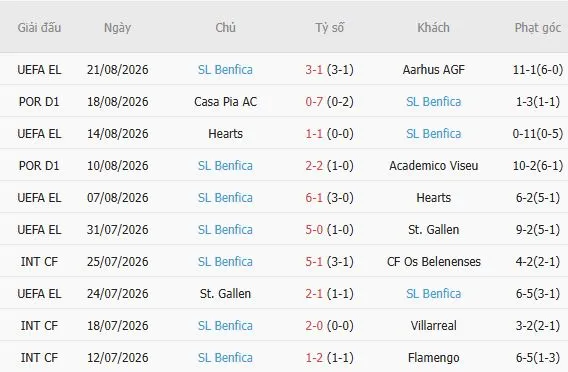The height and width of the screenshot is (372, 568).
Task: Click Villarreal team name
Action: [433, 326]
